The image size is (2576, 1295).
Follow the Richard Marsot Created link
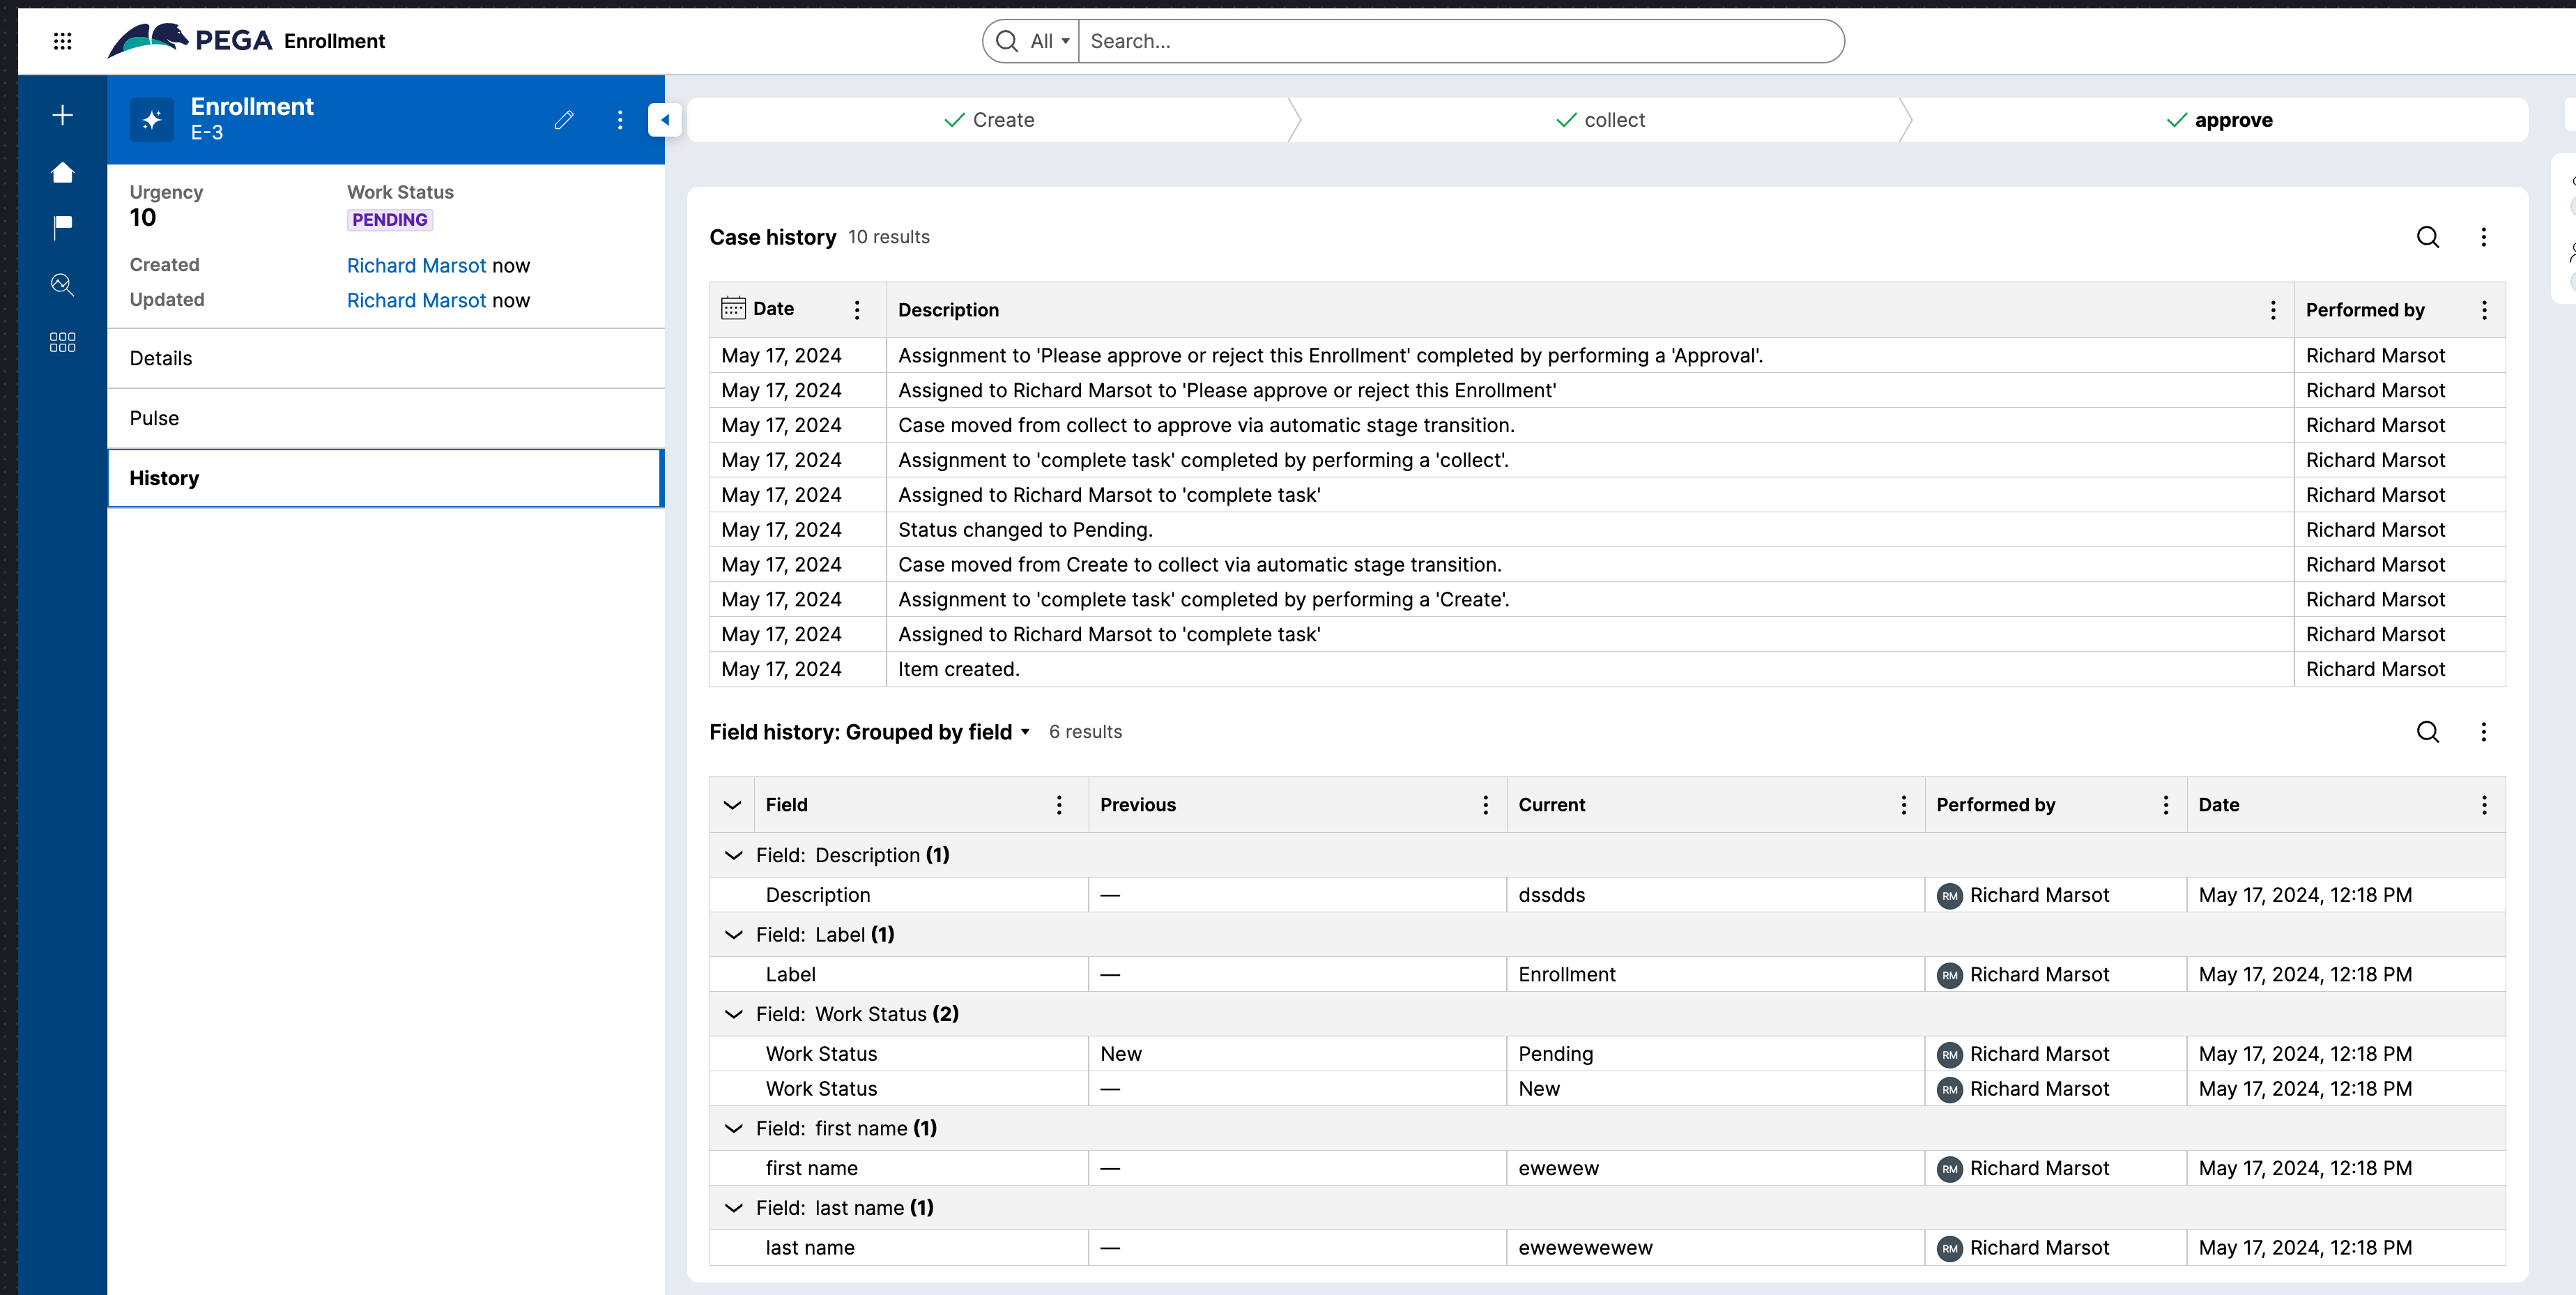[x=416, y=264]
